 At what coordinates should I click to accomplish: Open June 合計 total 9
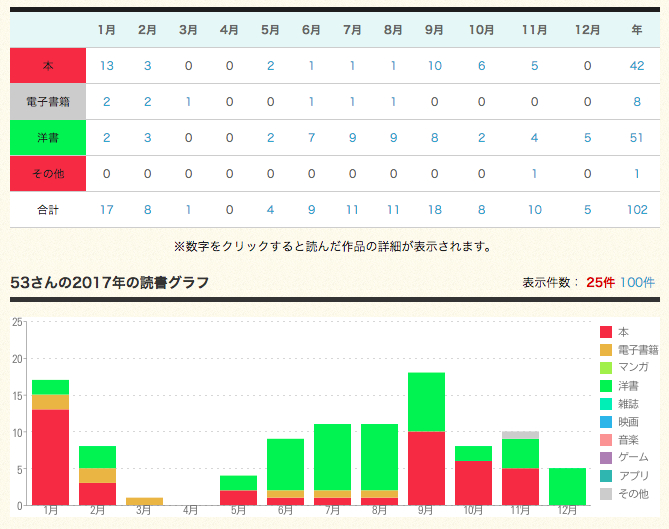click(311, 209)
